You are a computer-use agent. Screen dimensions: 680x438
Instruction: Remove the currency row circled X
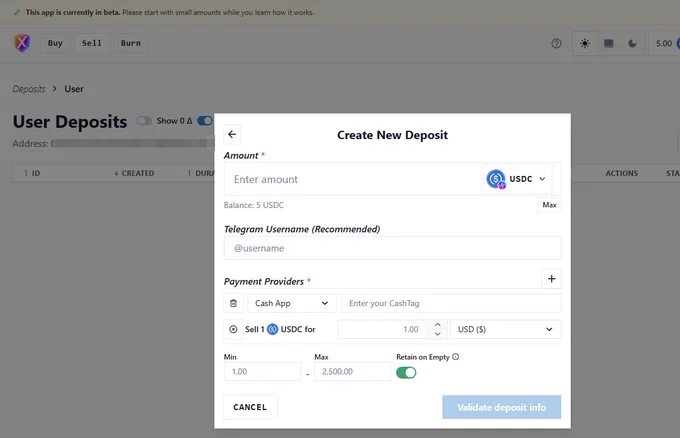click(x=233, y=329)
